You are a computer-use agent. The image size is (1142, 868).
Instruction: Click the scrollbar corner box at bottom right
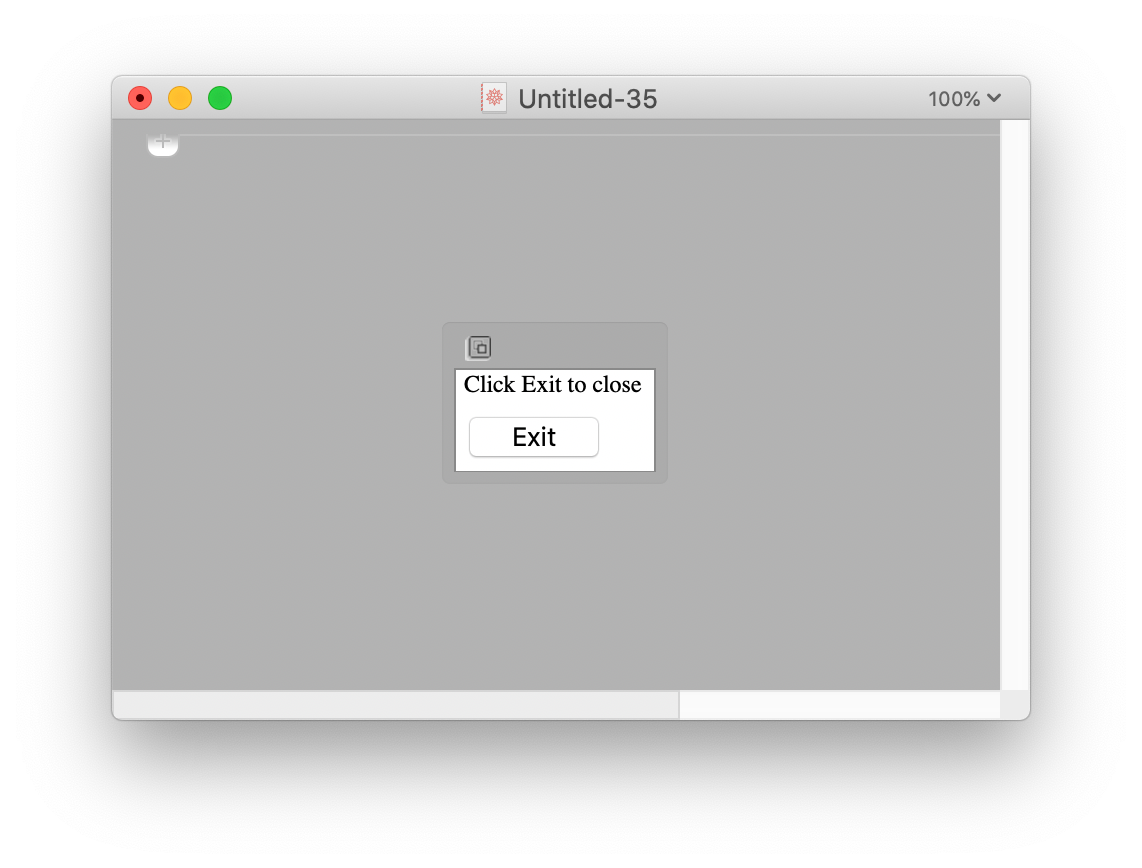(x=1015, y=704)
